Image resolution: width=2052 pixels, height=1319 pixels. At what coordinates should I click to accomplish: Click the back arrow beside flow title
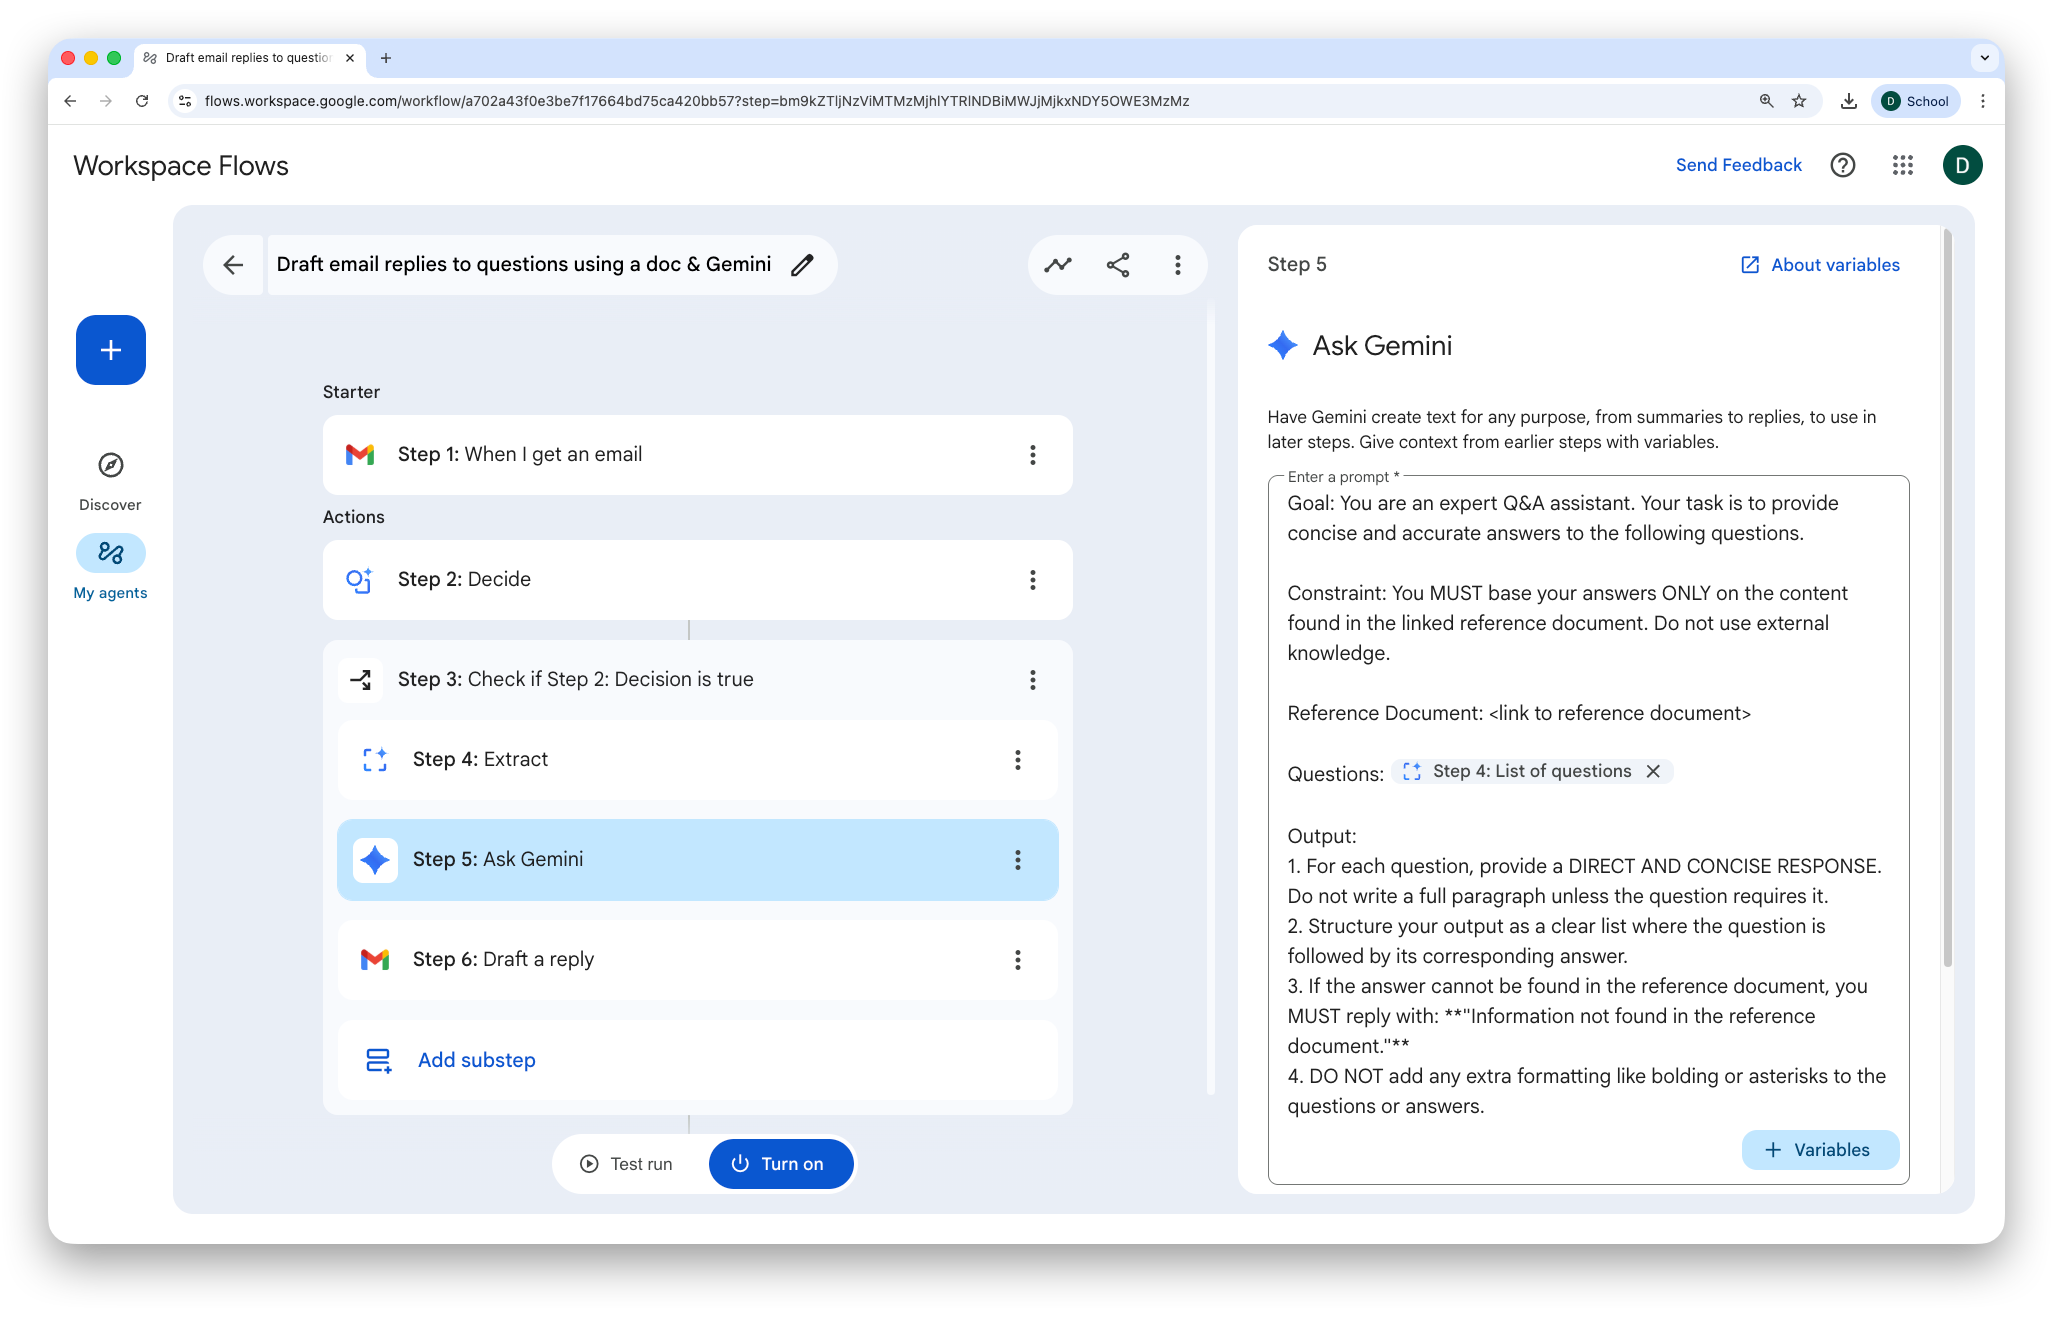pyautogui.click(x=233, y=265)
